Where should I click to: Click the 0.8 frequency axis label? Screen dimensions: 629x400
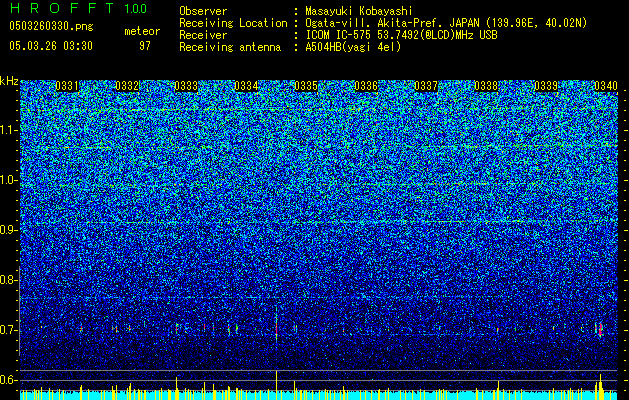[9, 280]
